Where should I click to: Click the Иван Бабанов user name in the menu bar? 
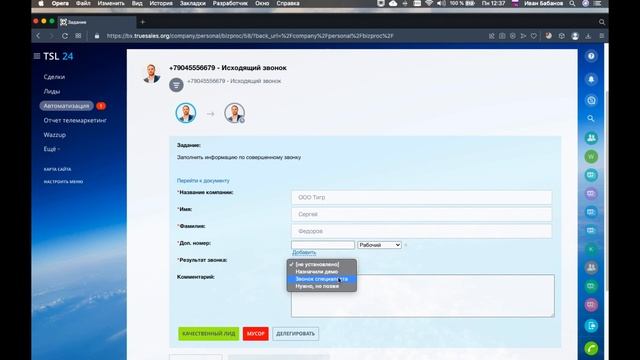coord(543,3)
